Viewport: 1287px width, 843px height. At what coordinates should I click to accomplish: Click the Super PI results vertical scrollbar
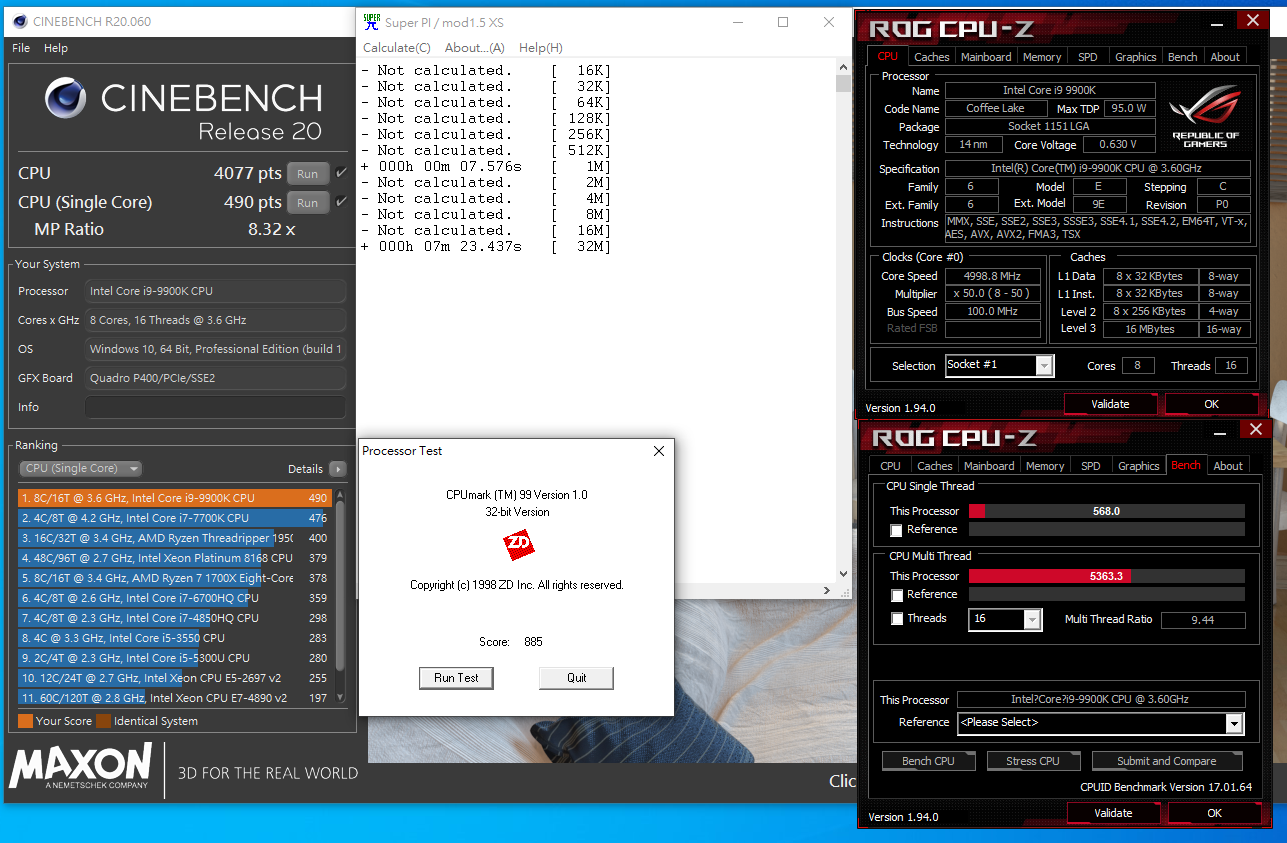point(843,321)
